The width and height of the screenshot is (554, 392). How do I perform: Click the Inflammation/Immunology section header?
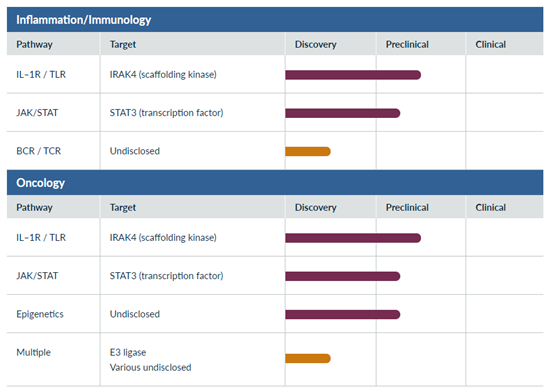[x=275, y=20]
